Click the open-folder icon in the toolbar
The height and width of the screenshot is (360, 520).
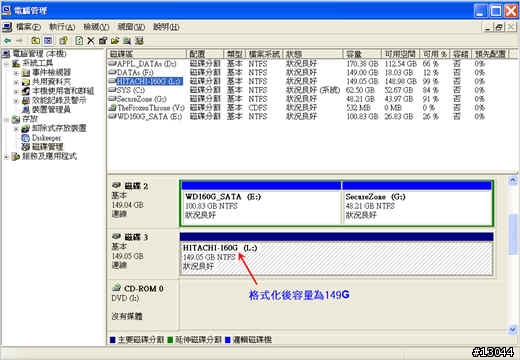pos(115,41)
